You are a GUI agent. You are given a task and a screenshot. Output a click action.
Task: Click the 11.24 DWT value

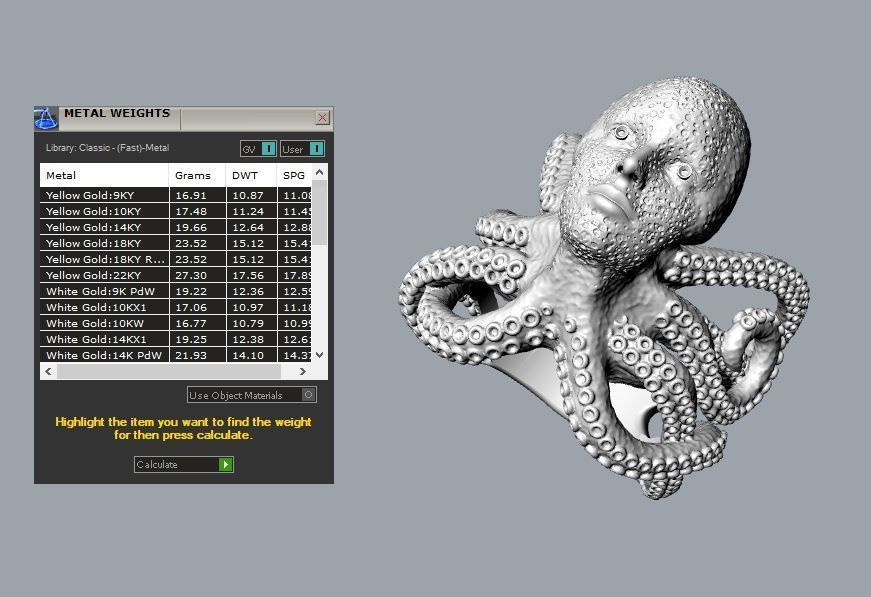click(x=248, y=212)
